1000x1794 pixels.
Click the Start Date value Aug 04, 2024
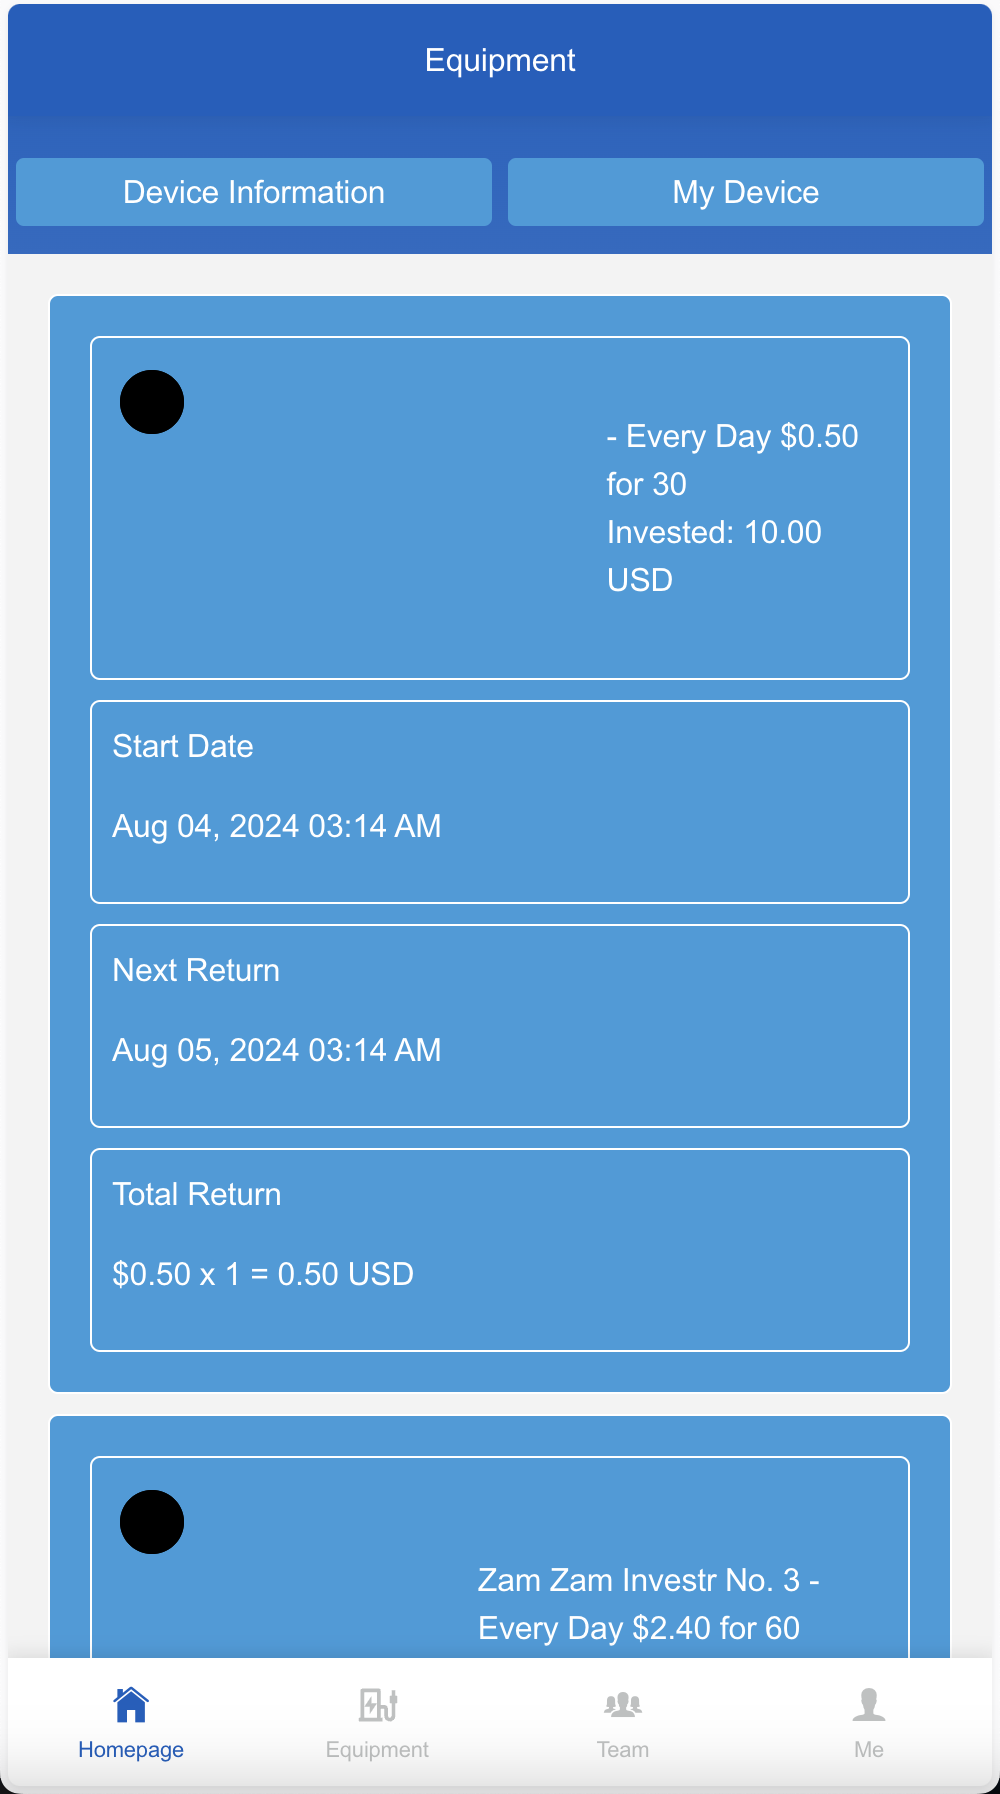coord(277,826)
